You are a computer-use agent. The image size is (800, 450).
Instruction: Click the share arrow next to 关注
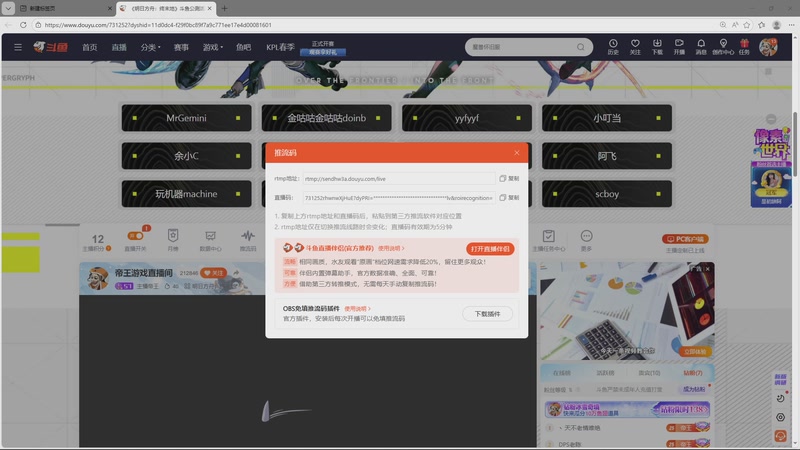(236, 273)
